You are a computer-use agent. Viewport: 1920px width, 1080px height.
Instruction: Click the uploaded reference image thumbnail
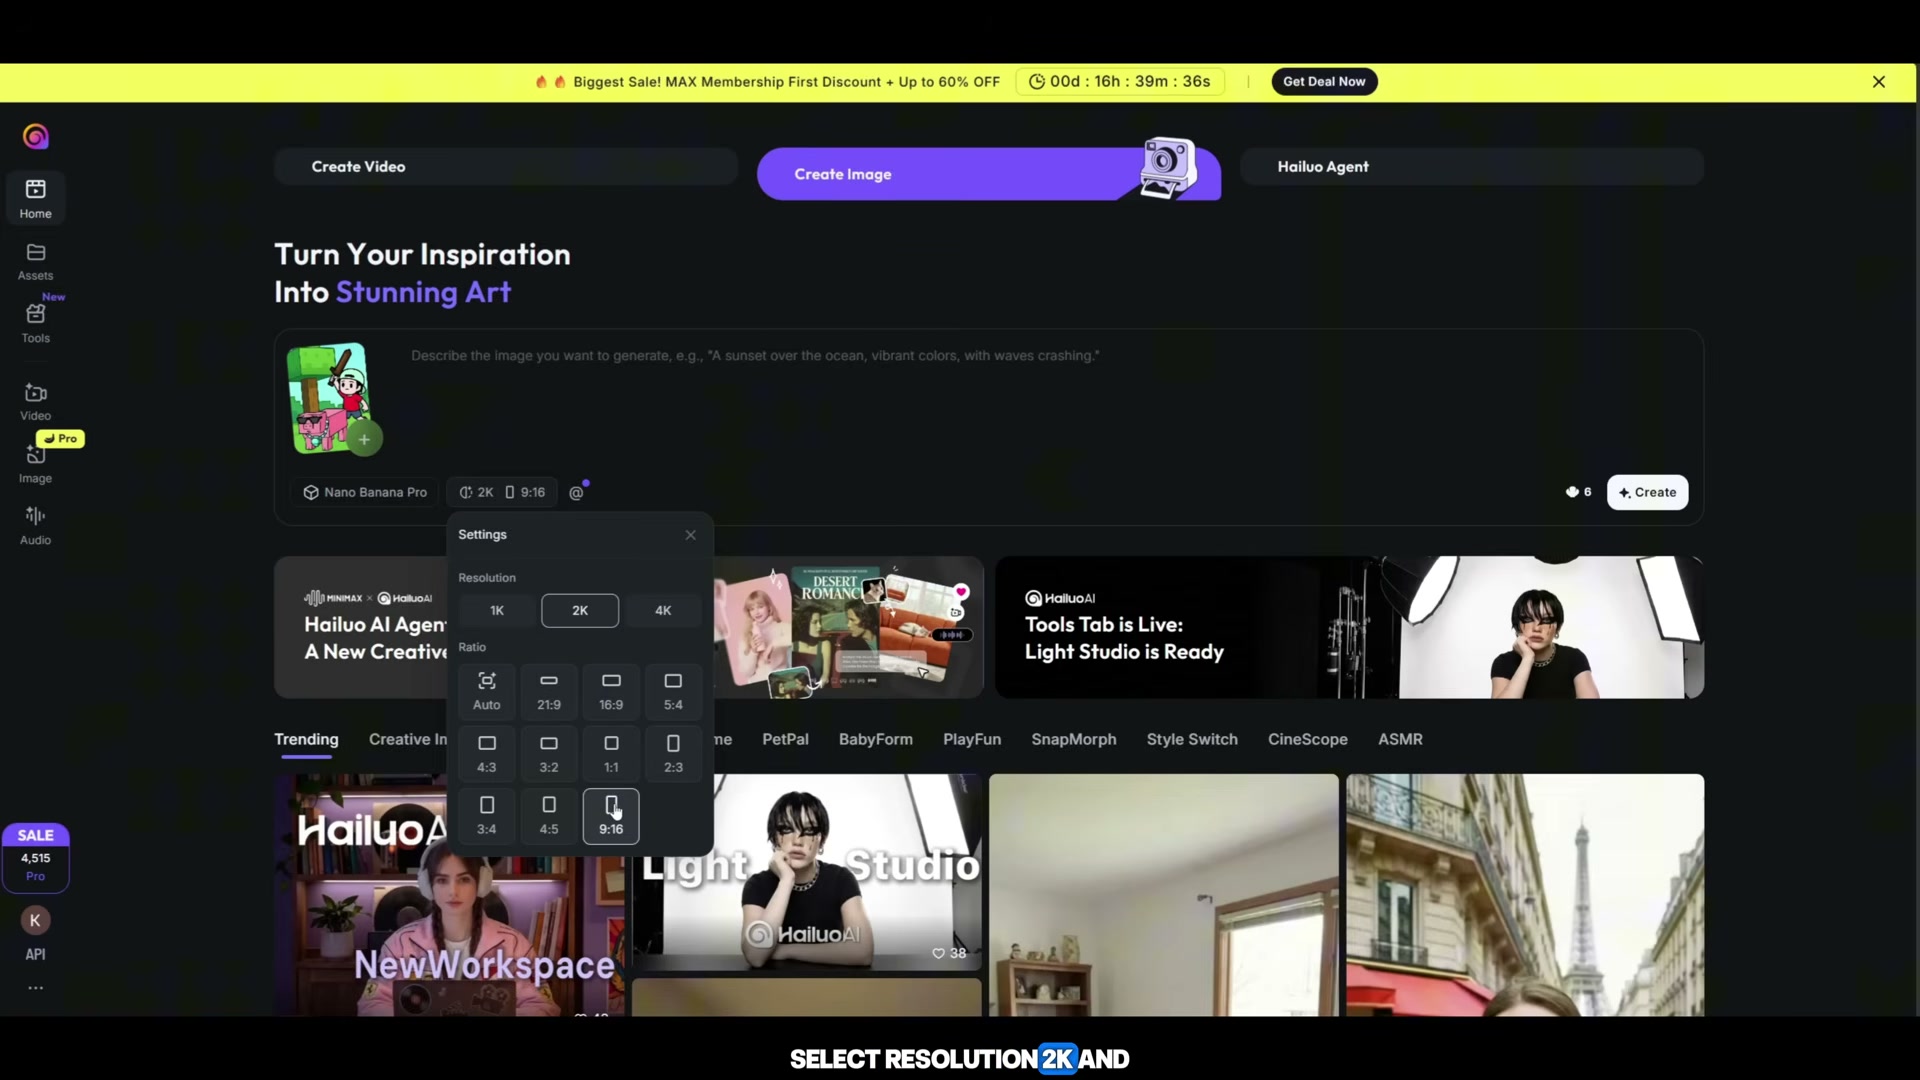coord(328,397)
